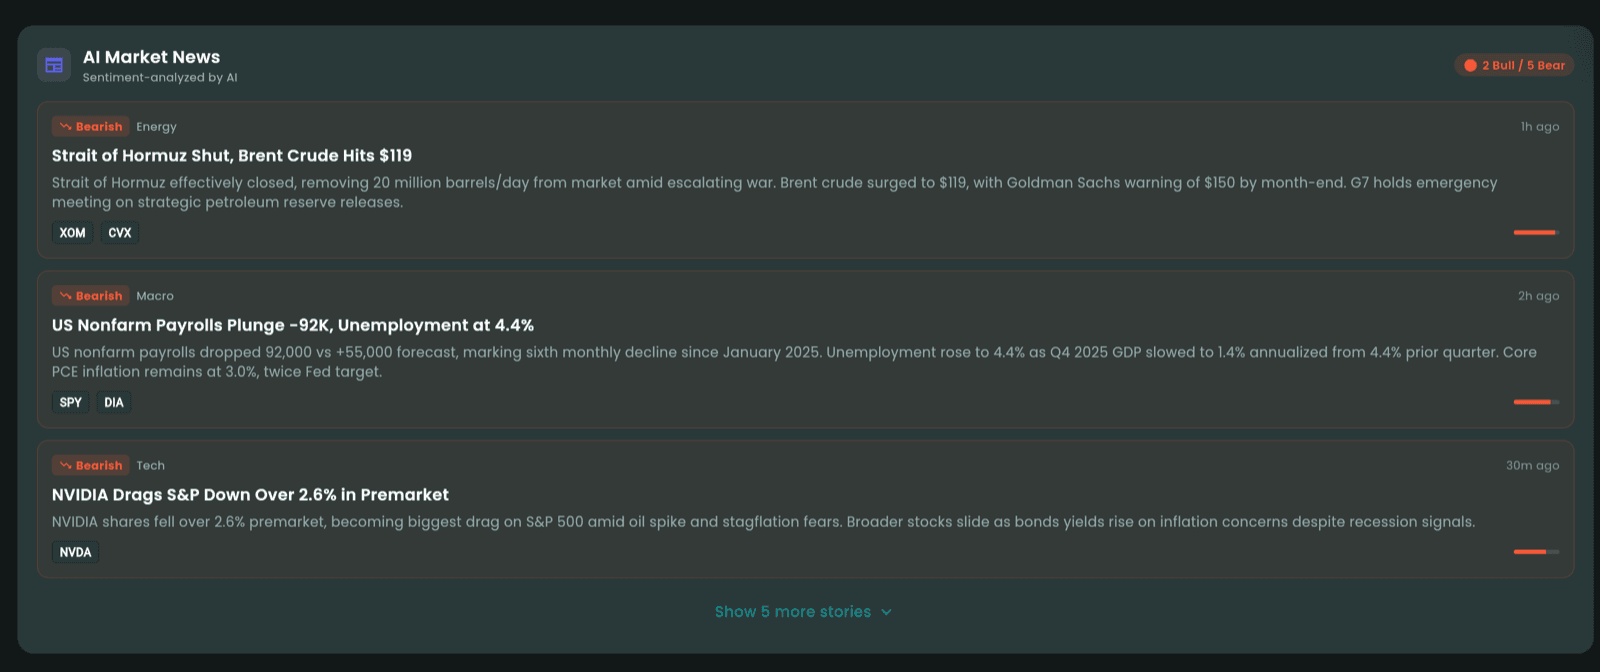
Task: Click the Macro category label
Action: click(155, 296)
